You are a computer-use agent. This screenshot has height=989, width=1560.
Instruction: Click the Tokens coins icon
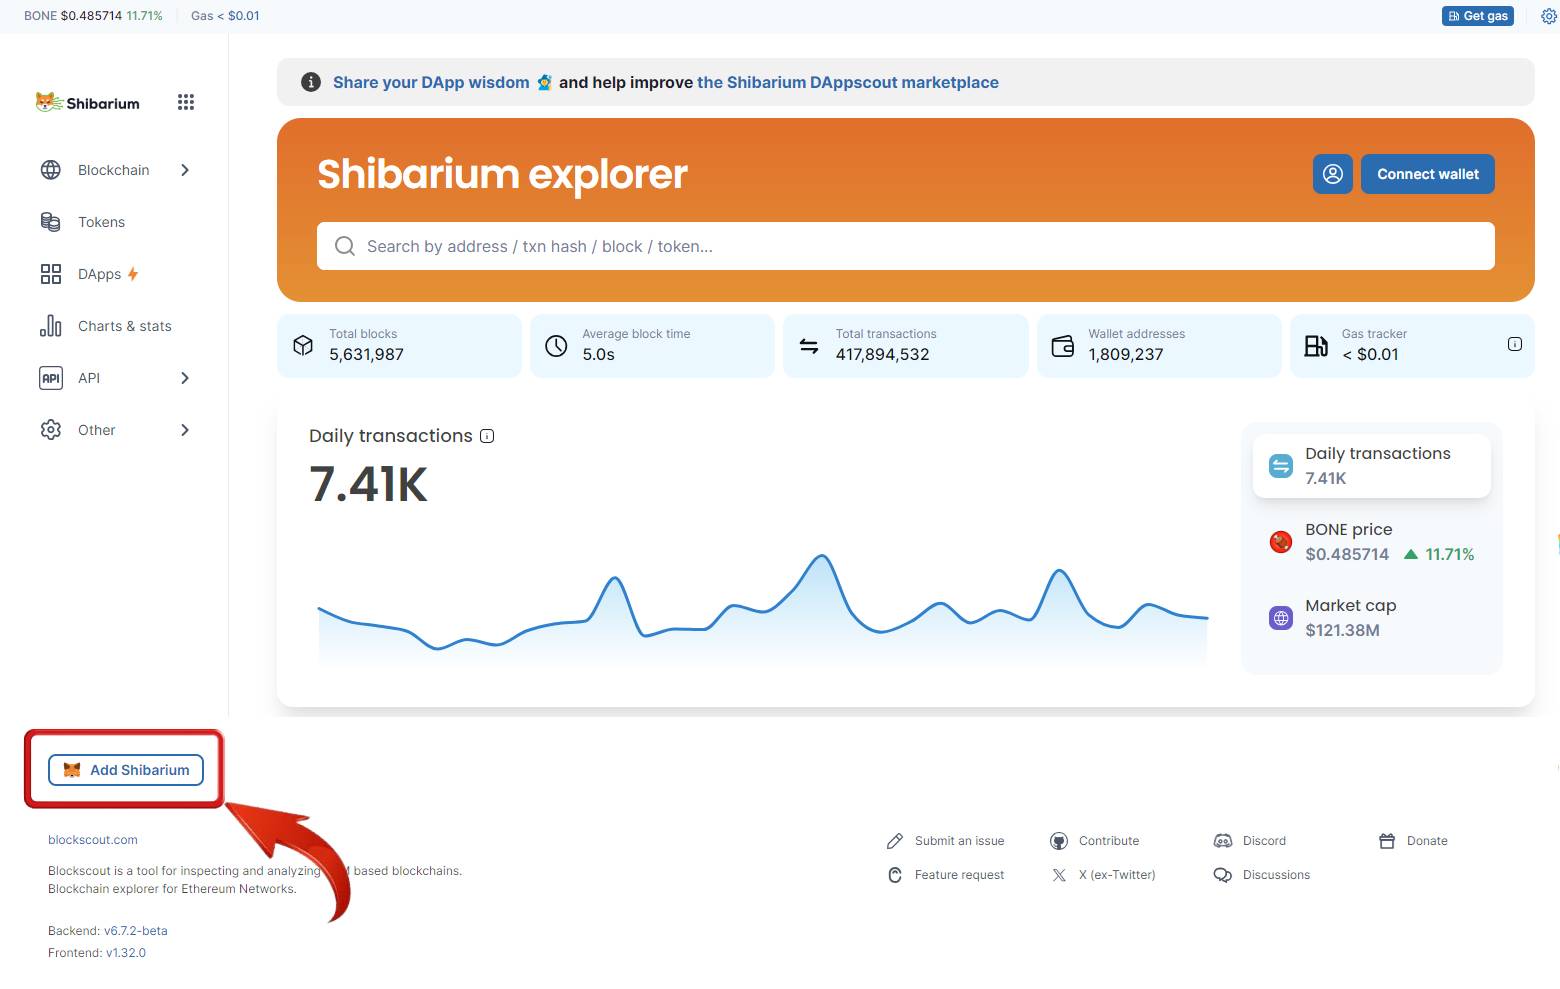[51, 222]
